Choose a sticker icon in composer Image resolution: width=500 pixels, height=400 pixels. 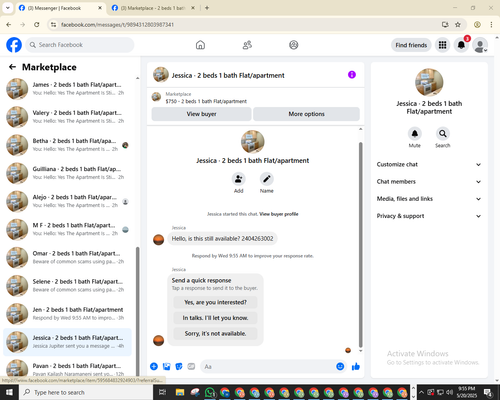coord(179,367)
